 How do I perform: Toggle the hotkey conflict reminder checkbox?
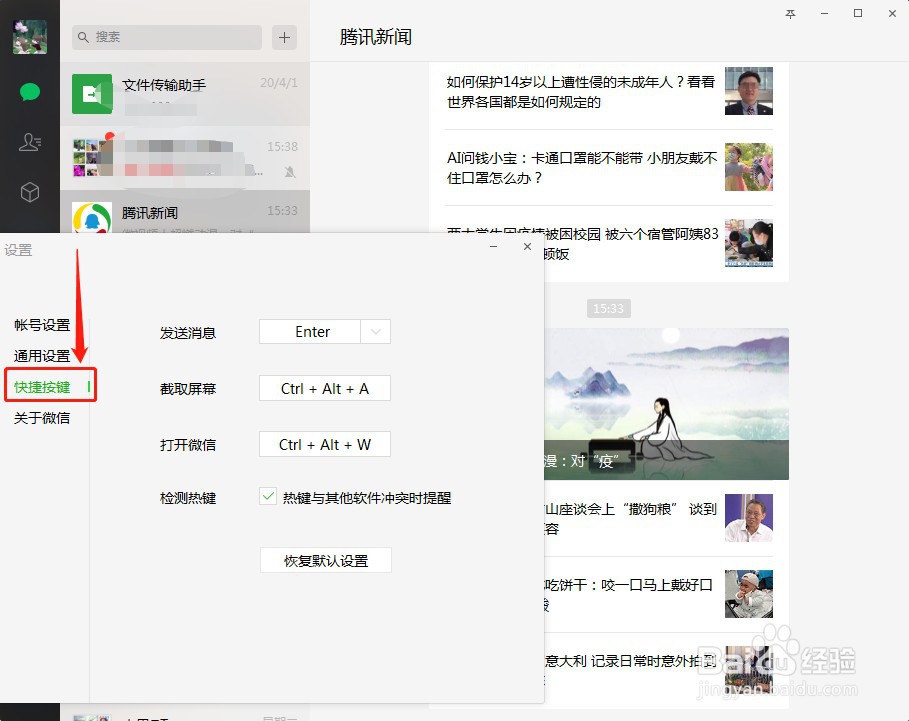266,498
